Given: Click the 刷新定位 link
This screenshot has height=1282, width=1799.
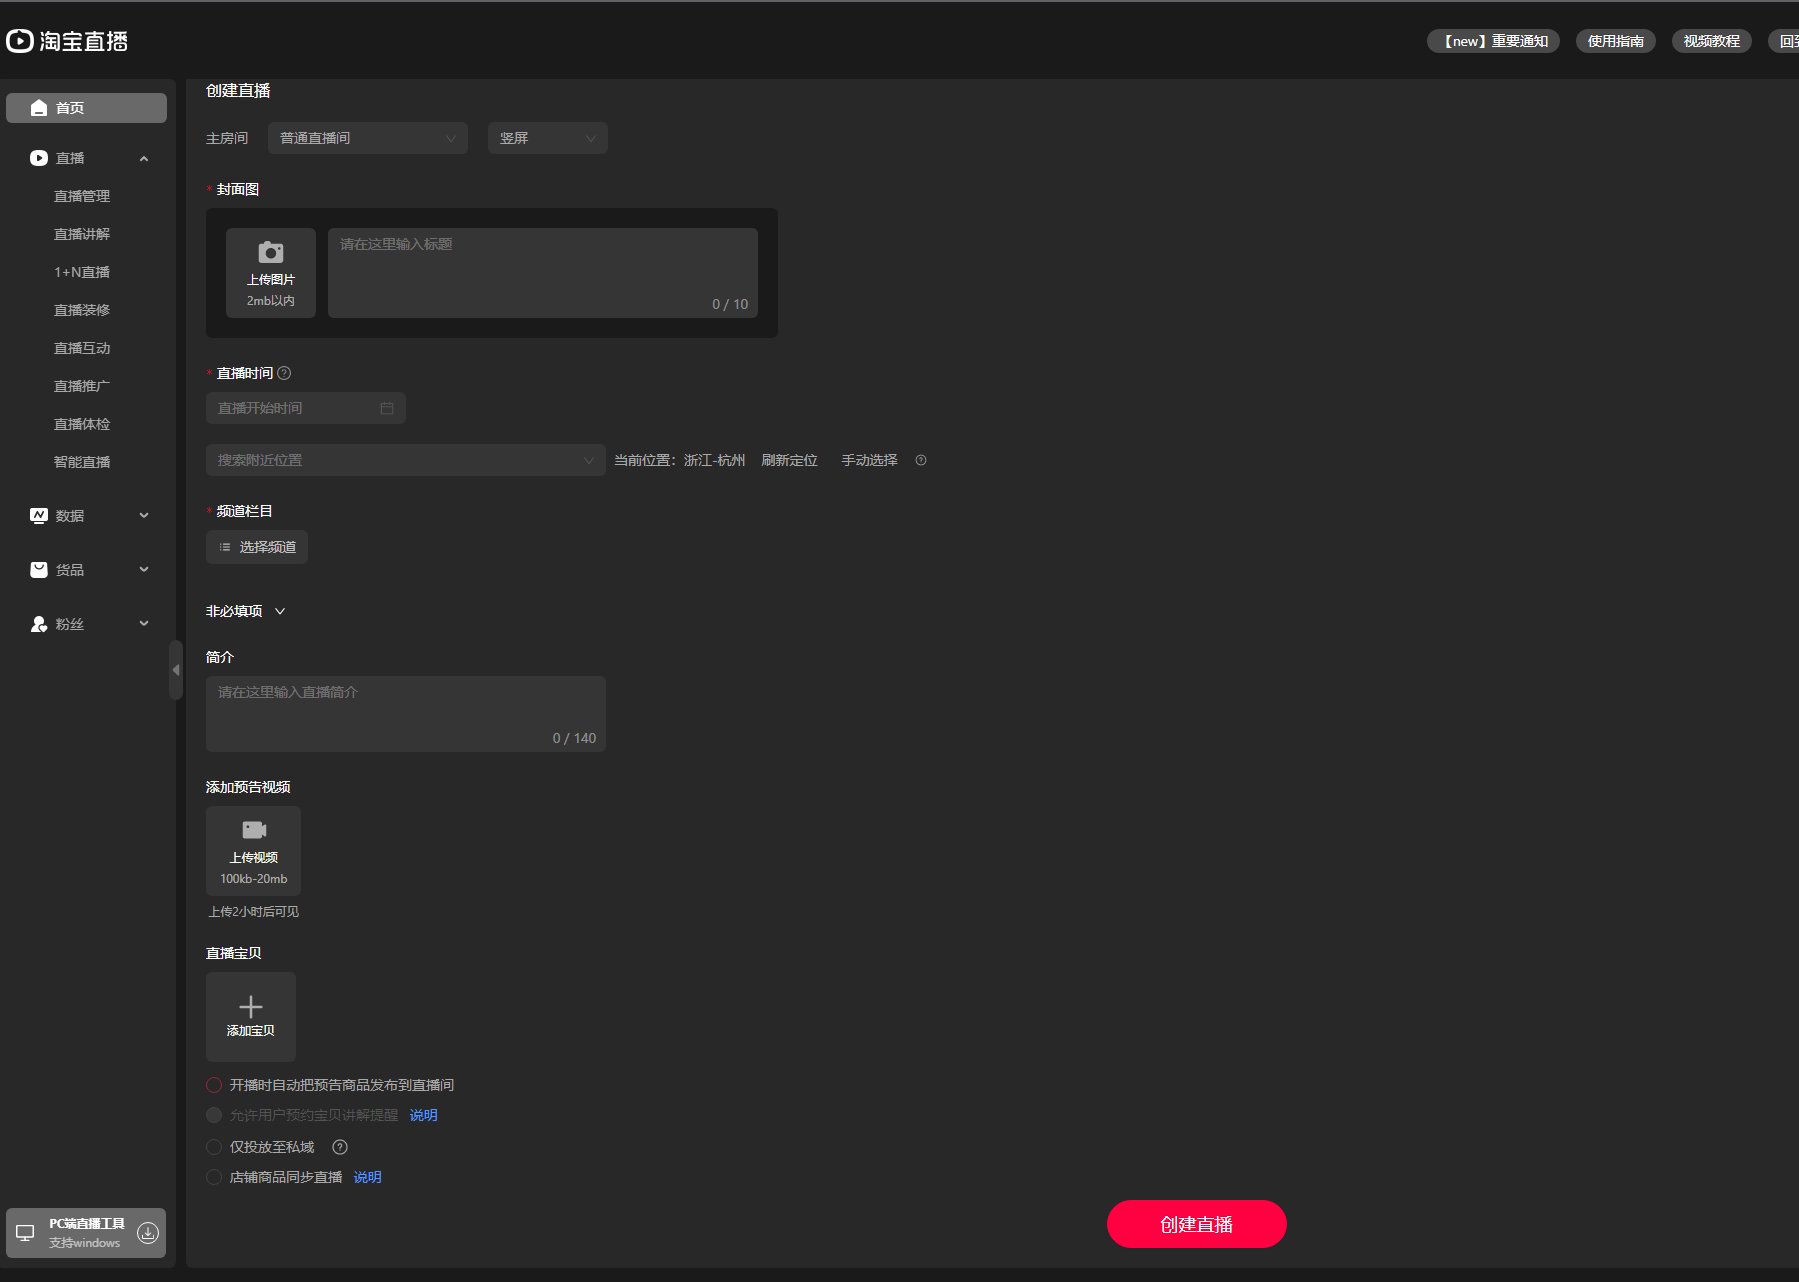Looking at the screenshot, I should click(790, 460).
